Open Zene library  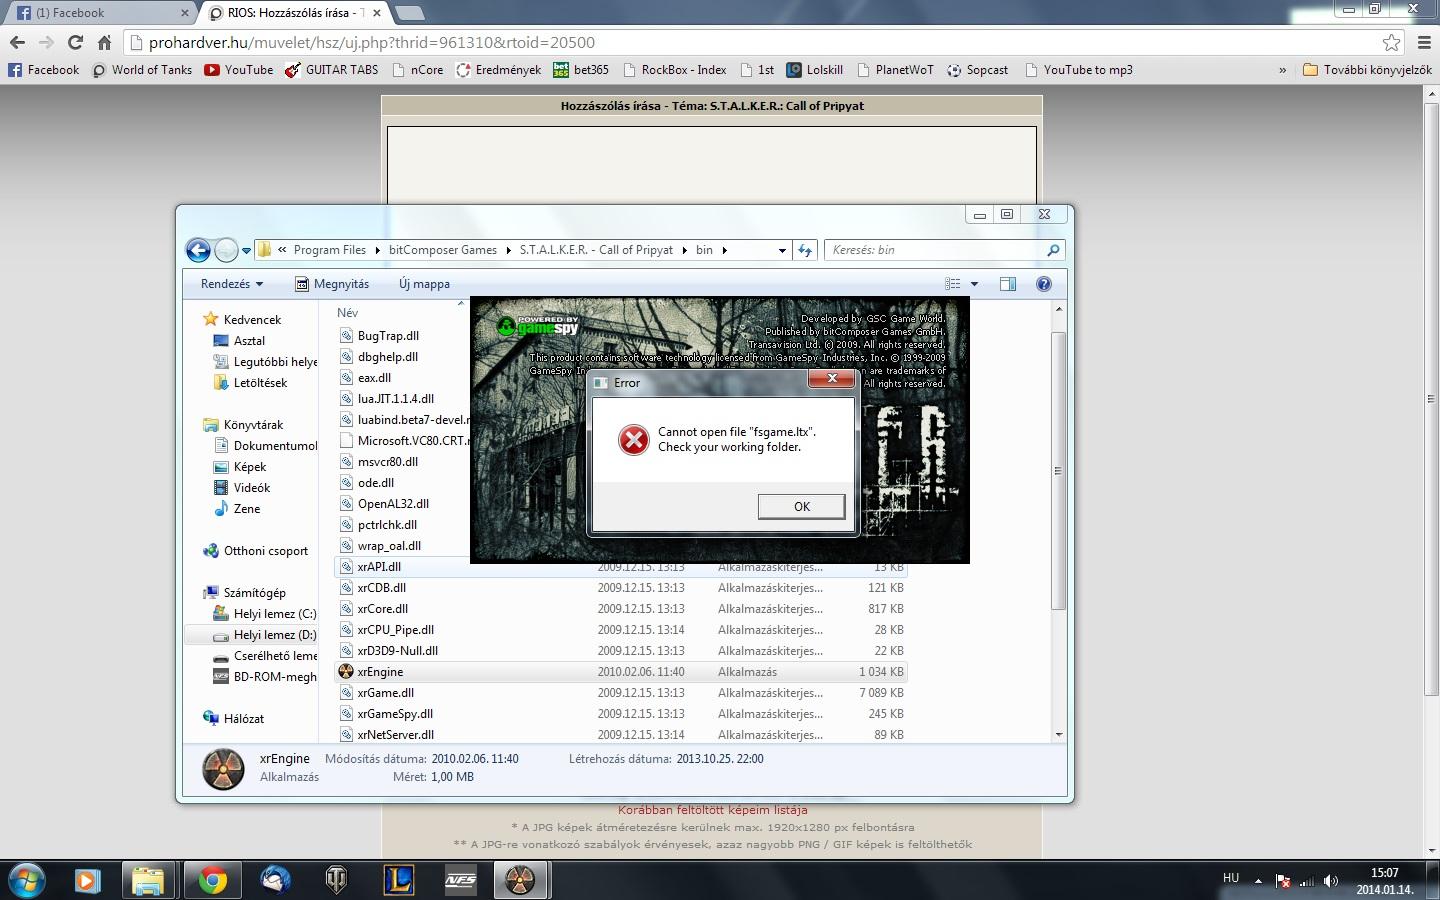(237, 509)
